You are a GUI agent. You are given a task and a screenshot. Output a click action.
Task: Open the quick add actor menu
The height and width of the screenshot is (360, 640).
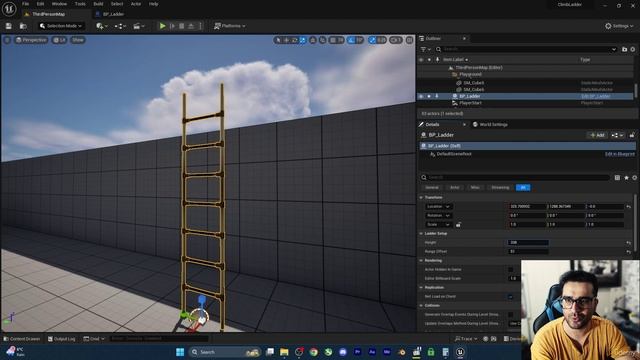coord(101,26)
